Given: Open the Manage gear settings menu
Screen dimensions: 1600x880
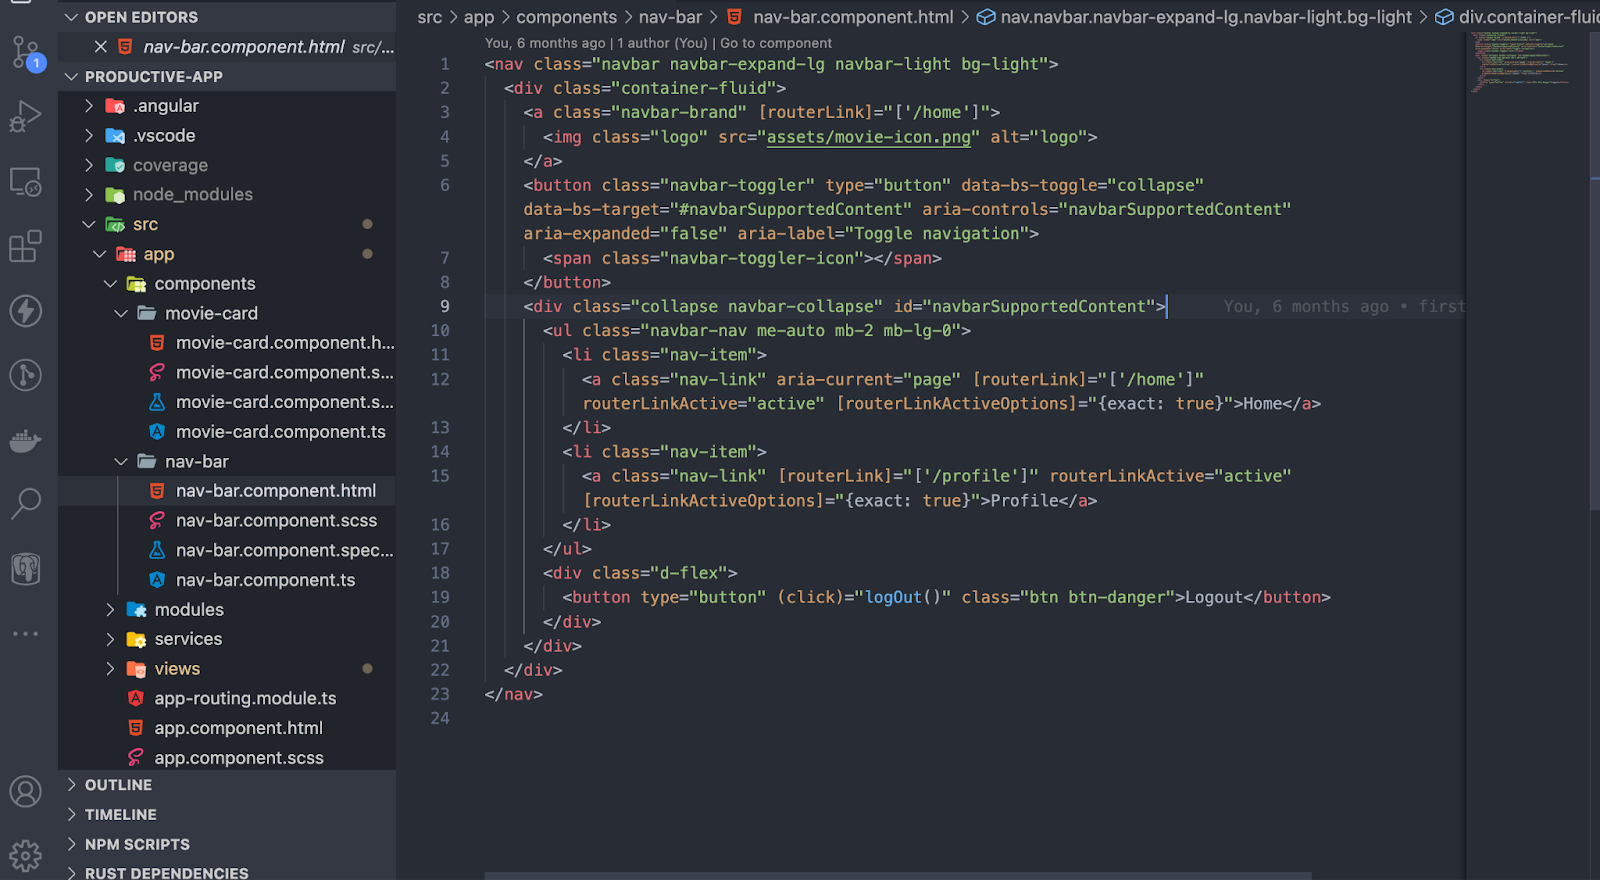Looking at the screenshot, I should (26, 856).
